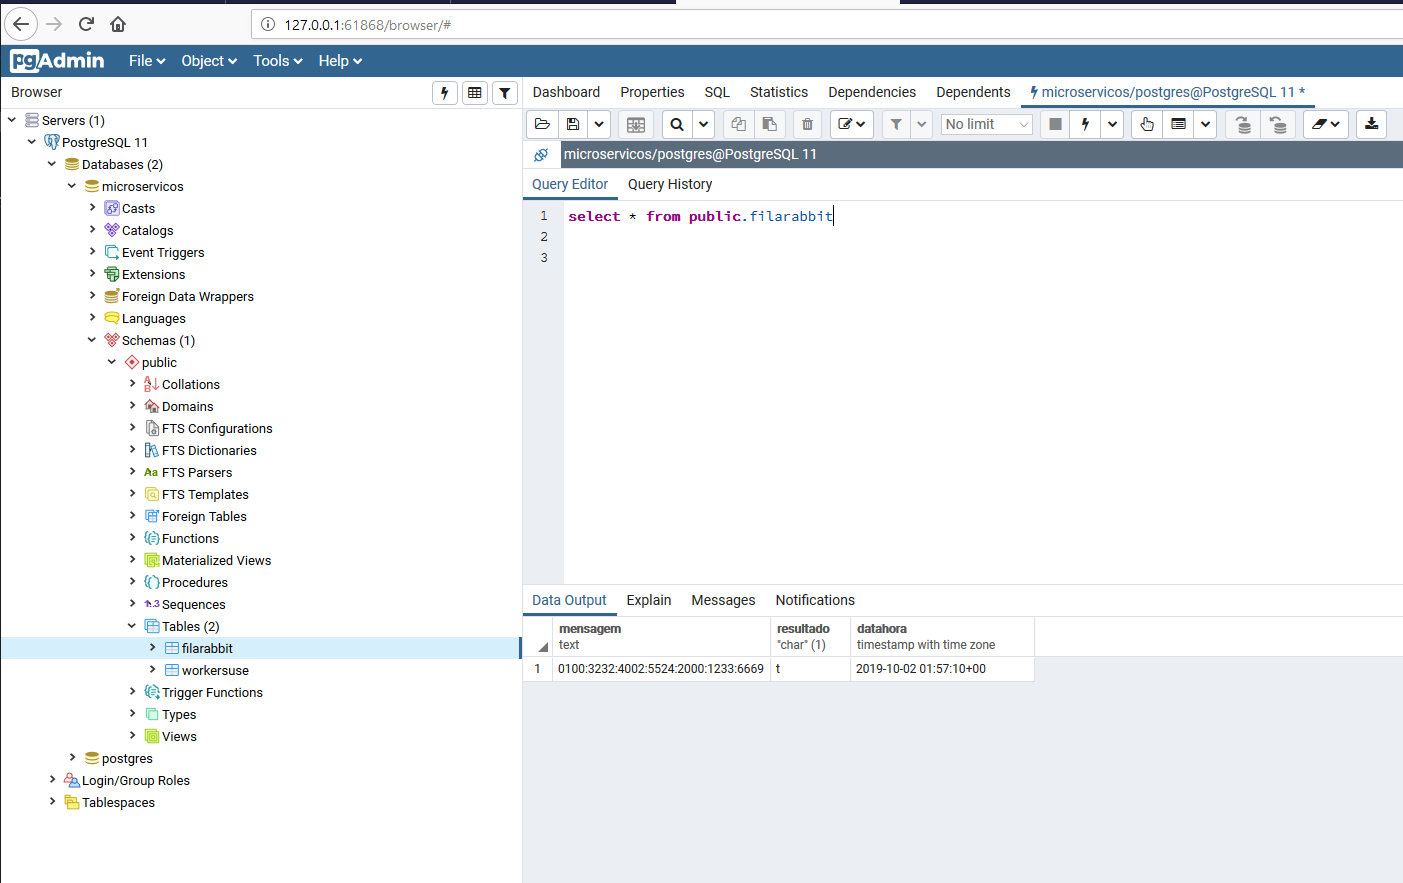Open the Notifications results tab

click(815, 600)
